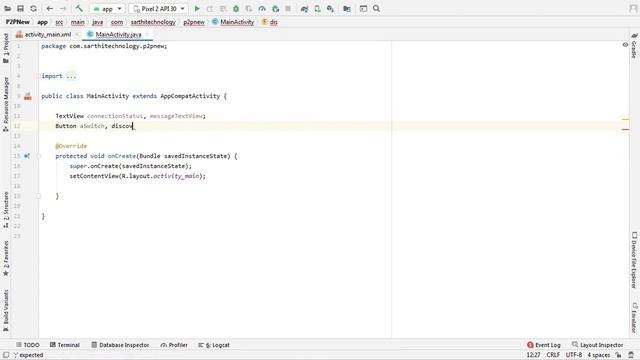Close the activity_main.xml tab
This screenshot has height=360, width=640.
pyautogui.click(x=76, y=34)
